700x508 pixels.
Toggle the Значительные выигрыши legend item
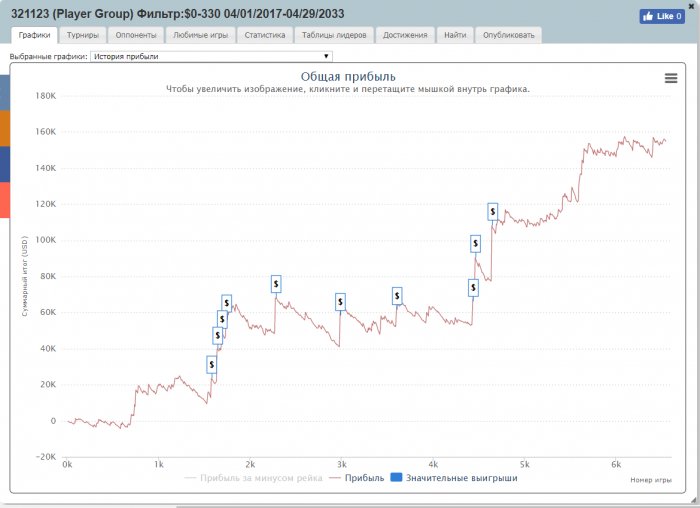[454, 478]
